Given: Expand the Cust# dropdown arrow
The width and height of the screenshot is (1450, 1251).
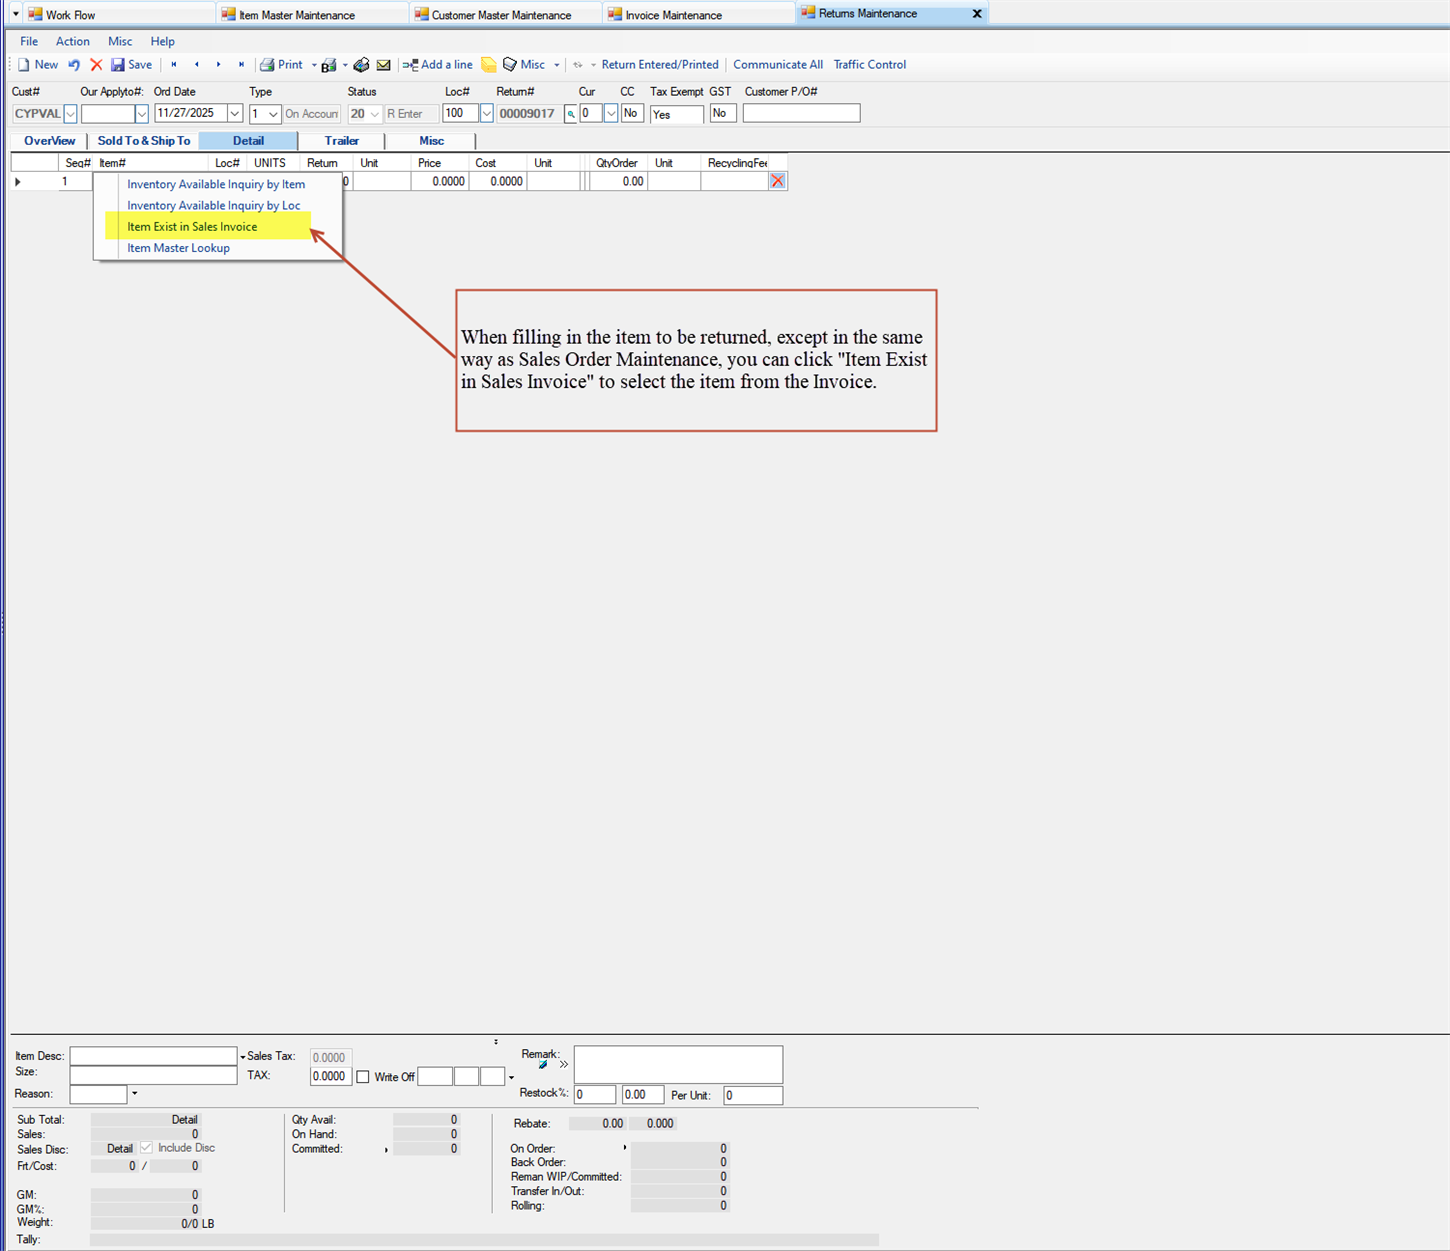Looking at the screenshot, I should [70, 114].
